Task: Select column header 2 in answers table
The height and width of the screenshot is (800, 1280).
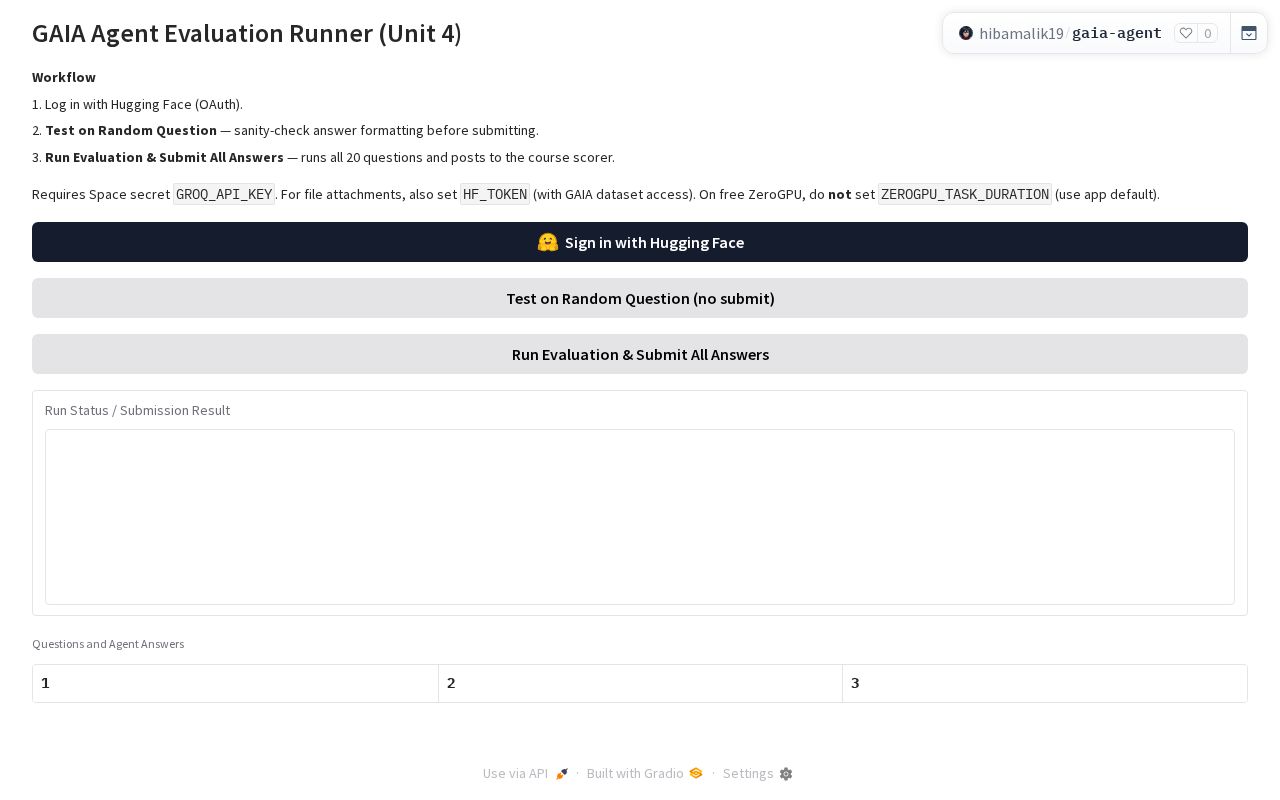Action: point(640,683)
